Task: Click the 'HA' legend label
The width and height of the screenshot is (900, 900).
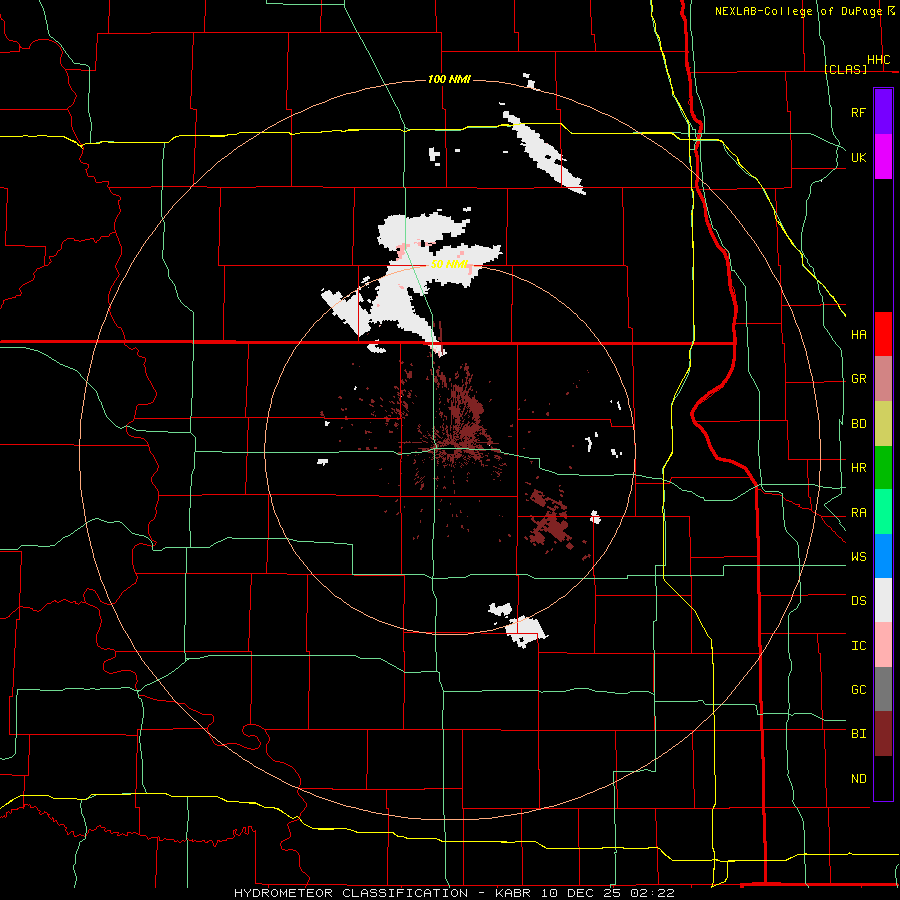Action: 858,334
